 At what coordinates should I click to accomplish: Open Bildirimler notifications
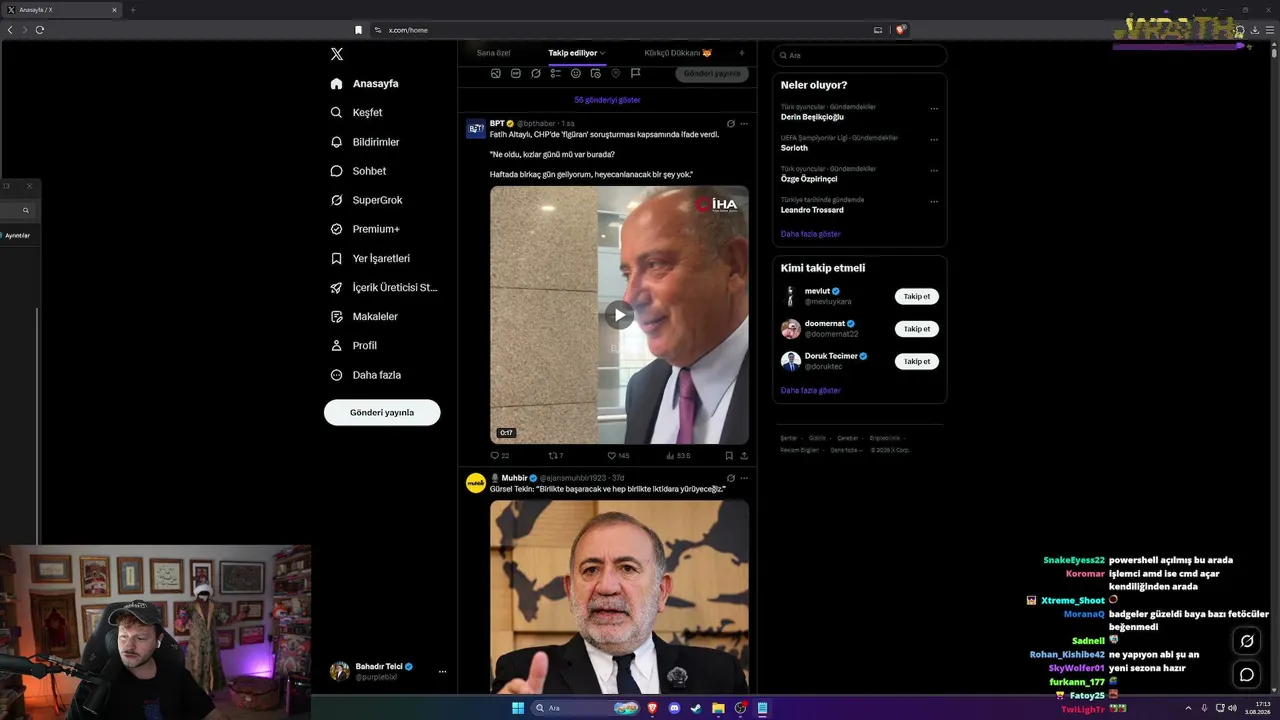click(365, 142)
